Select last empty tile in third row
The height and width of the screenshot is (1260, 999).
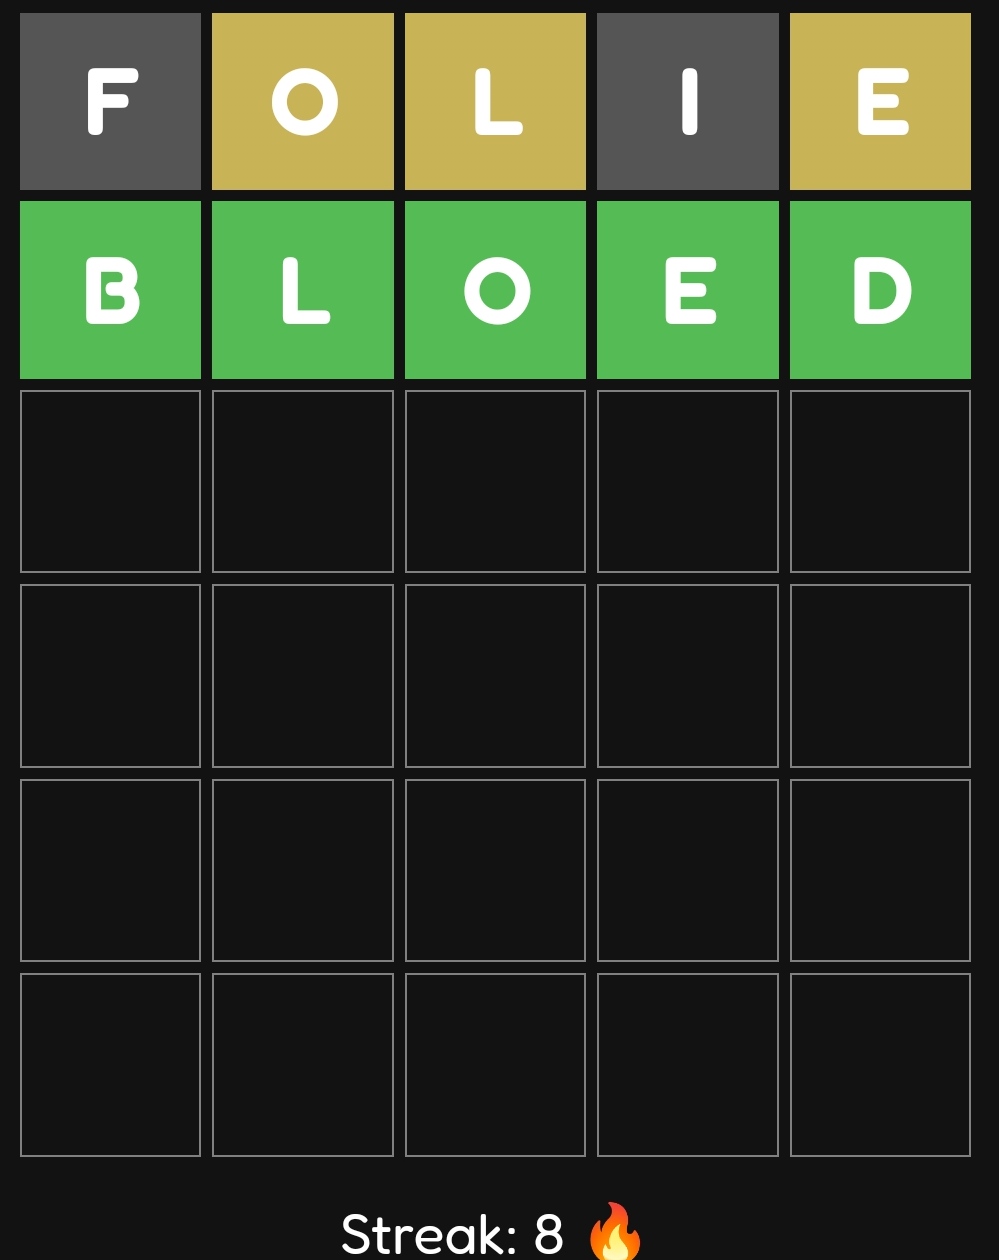880,481
